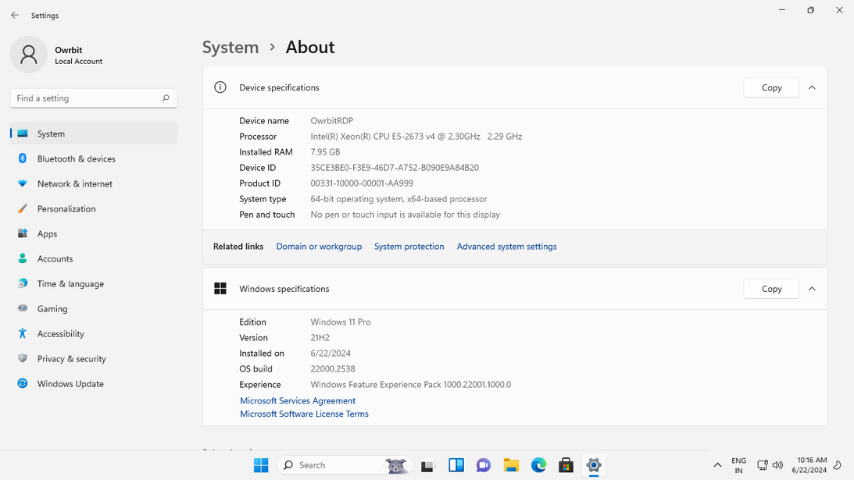854x480 pixels.
Task: Open Windows Update section
Action: 70,384
